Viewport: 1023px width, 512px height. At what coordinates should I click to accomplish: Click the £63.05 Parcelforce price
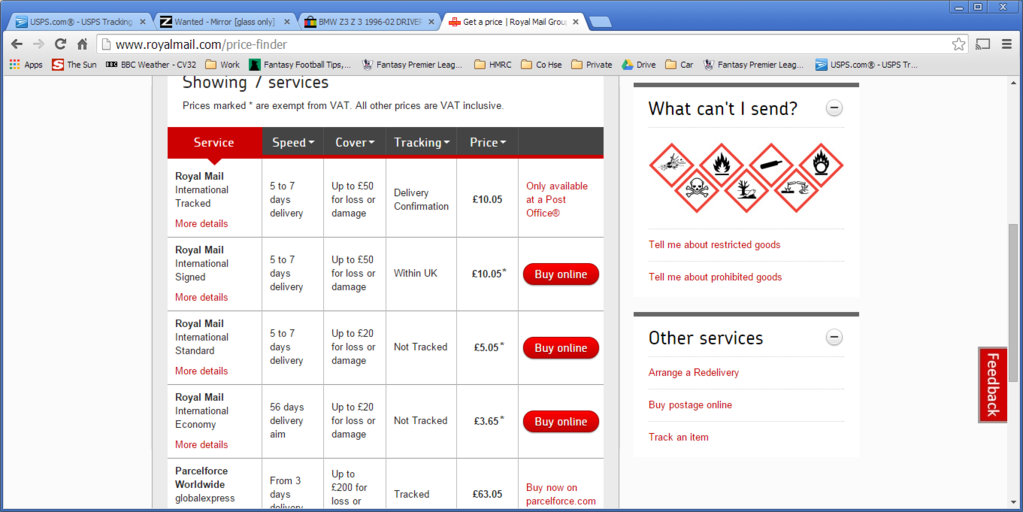[x=487, y=494]
